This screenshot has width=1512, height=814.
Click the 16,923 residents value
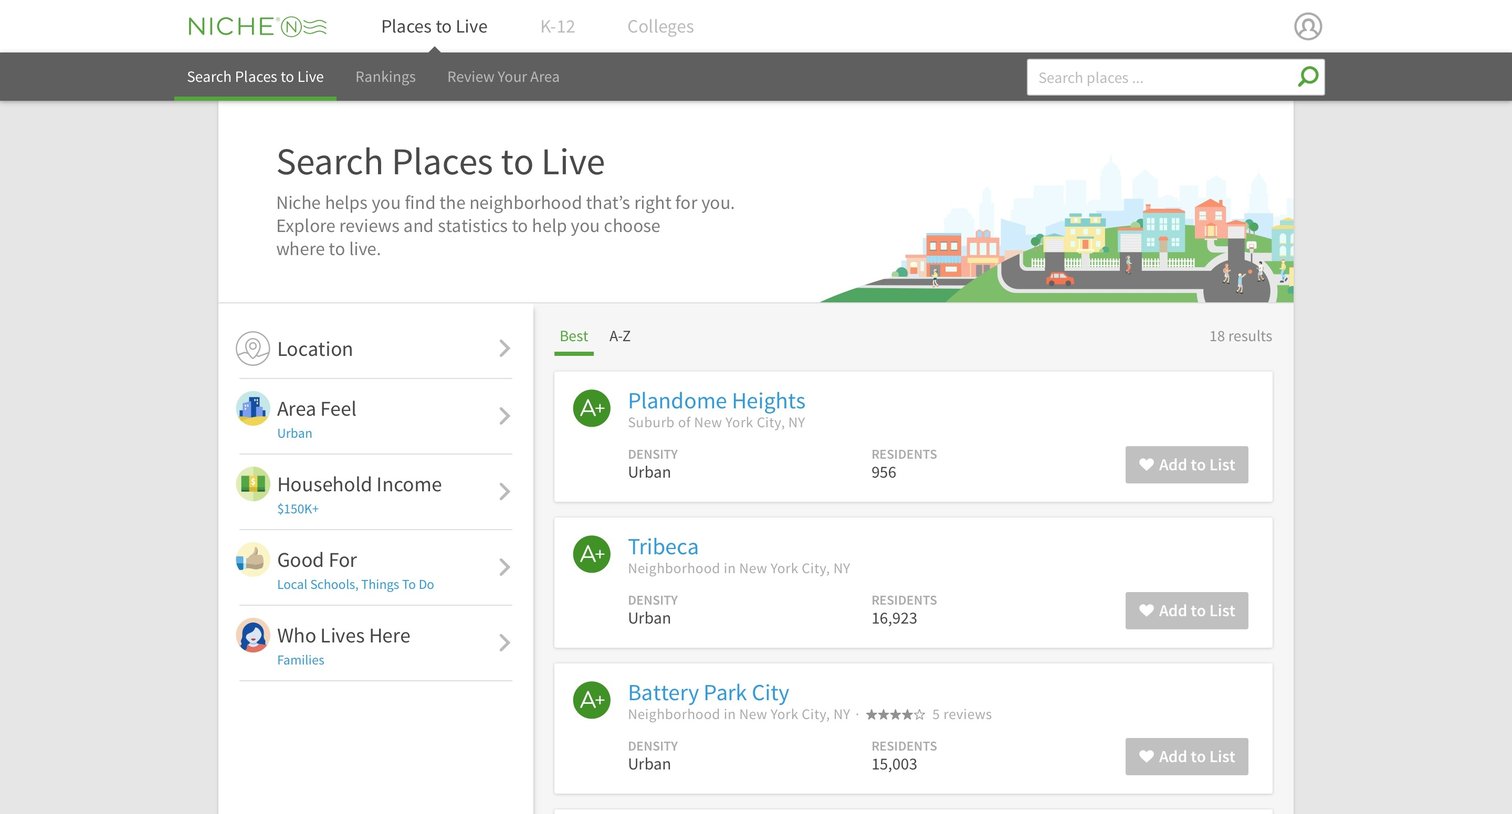(894, 619)
